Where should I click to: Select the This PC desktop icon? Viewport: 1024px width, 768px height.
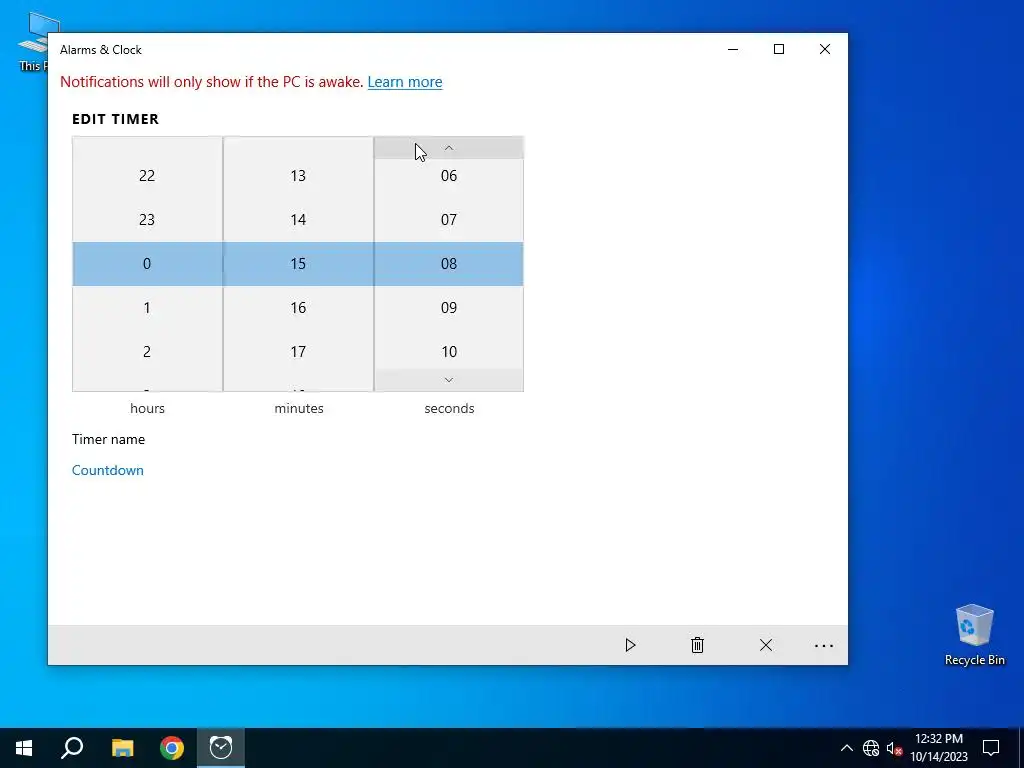[33, 42]
